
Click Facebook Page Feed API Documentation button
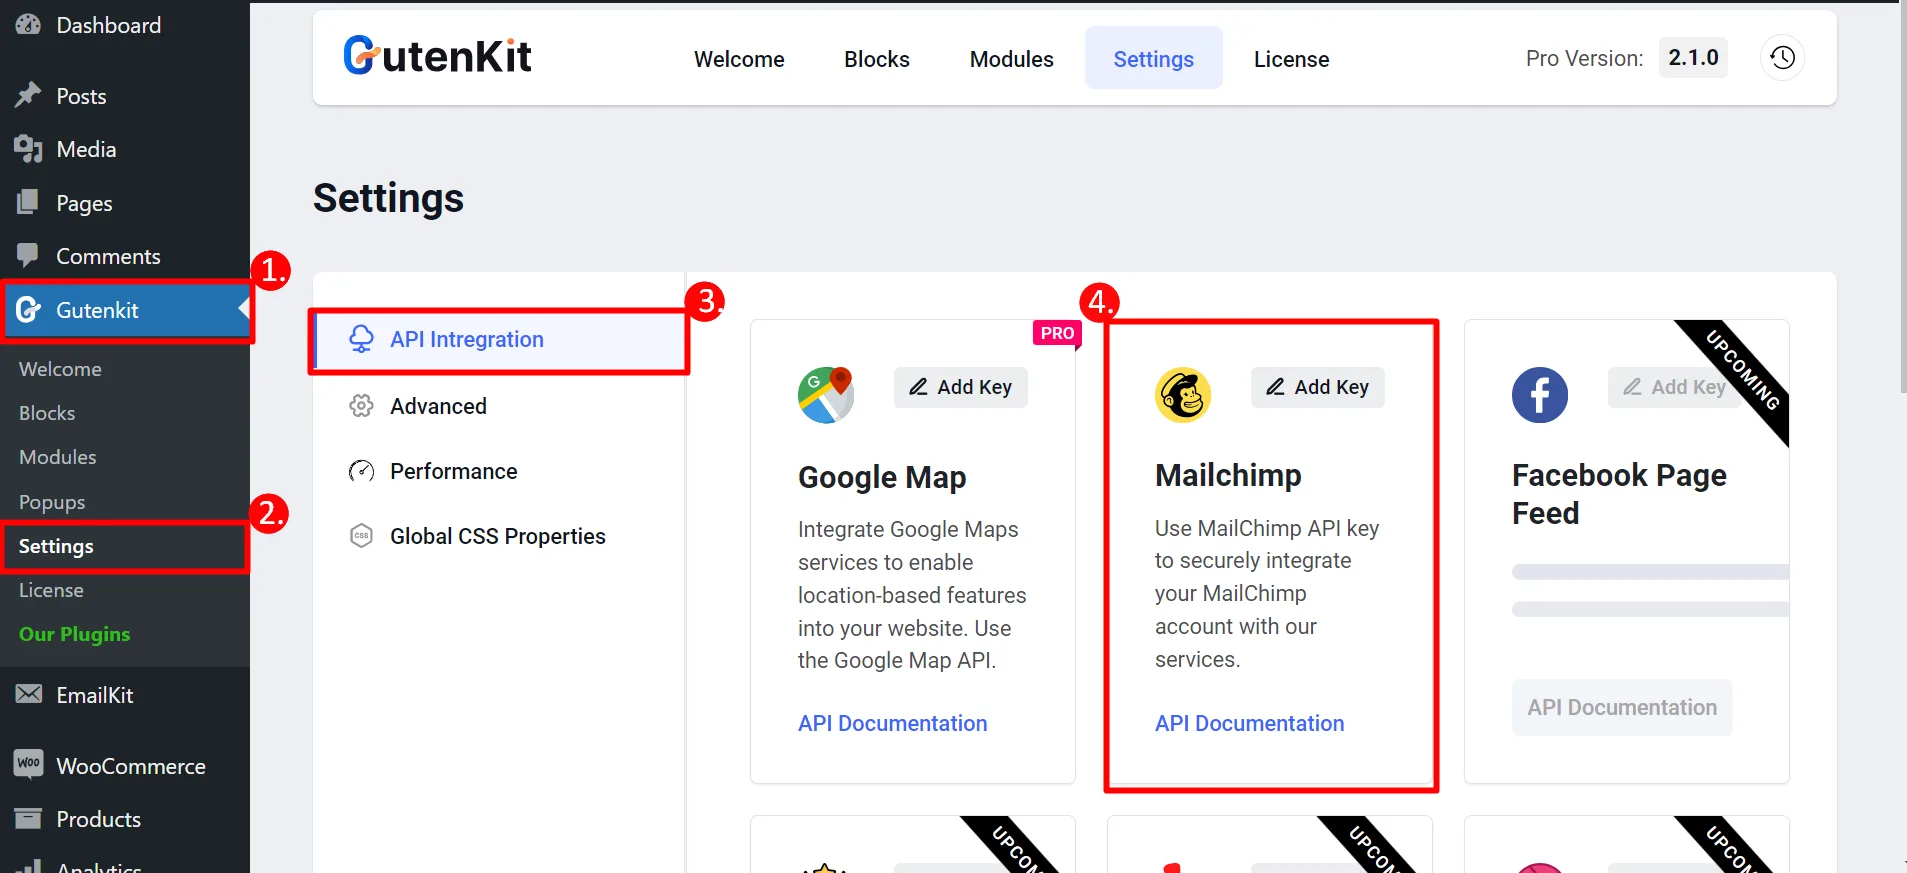pos(1622,707)
